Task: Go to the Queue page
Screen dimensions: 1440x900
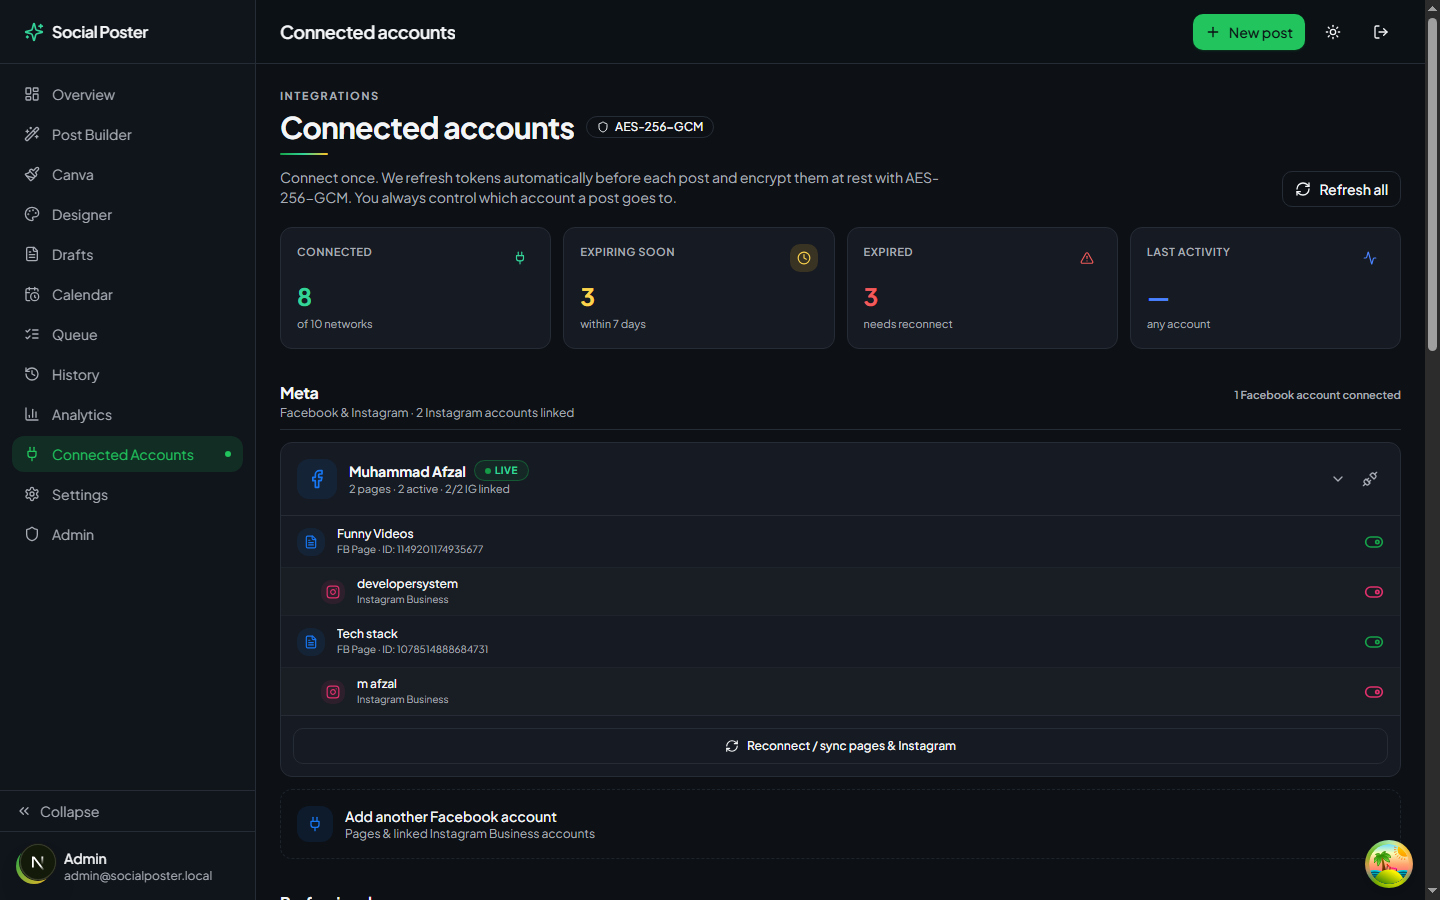Action: coord(127,335)
